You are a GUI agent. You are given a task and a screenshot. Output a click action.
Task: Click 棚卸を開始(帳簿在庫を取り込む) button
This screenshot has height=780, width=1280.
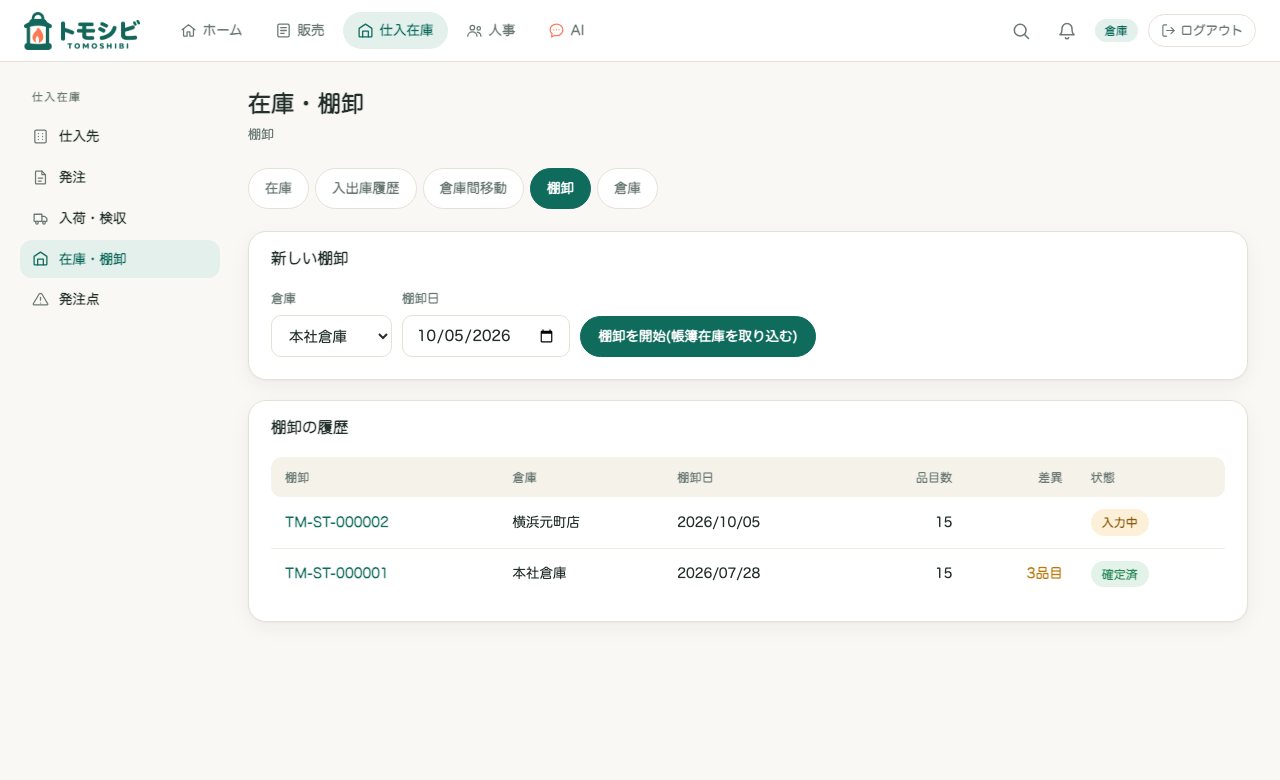[698, 336]
